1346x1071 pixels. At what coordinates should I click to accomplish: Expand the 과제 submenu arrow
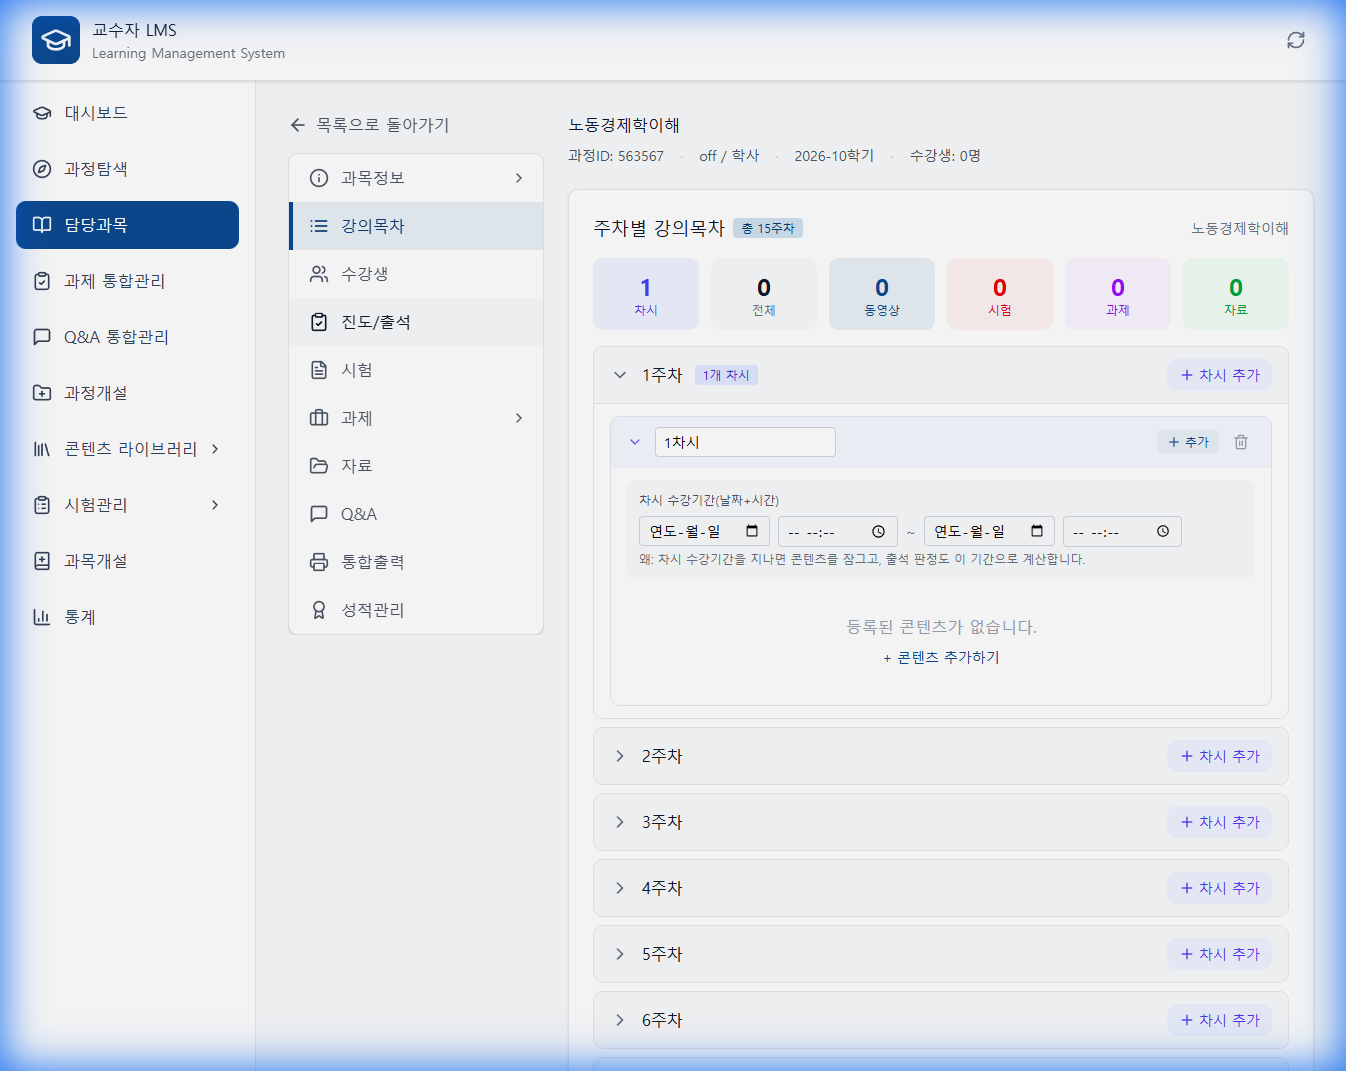[518, 418]
